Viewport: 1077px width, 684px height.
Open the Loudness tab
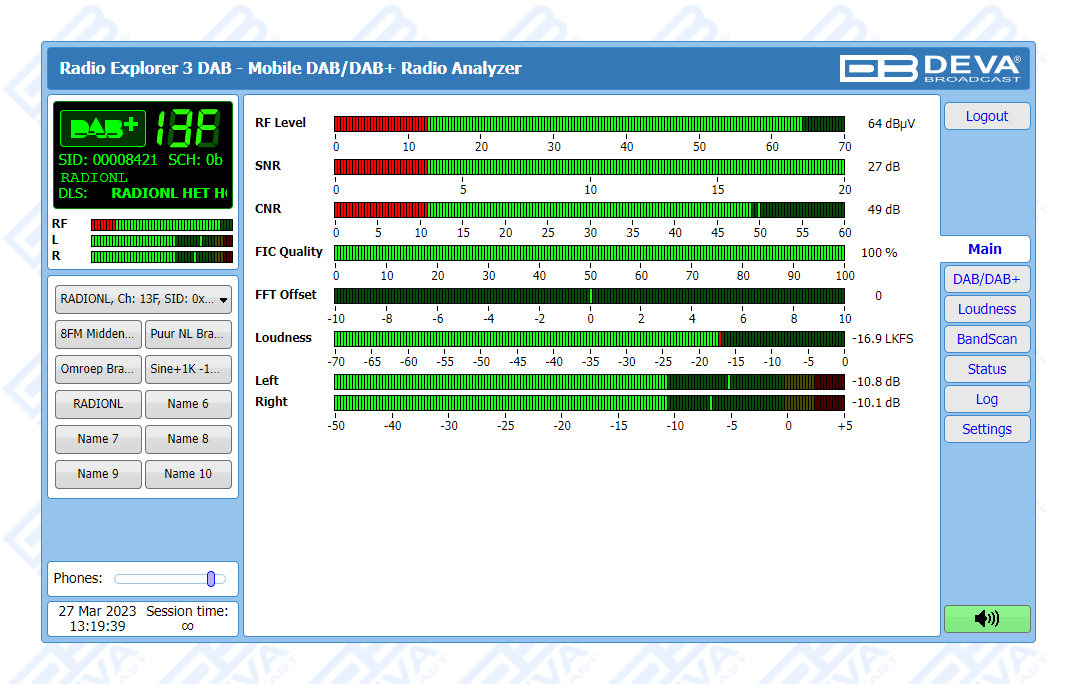pyautogui.click(x=986, y=309)
